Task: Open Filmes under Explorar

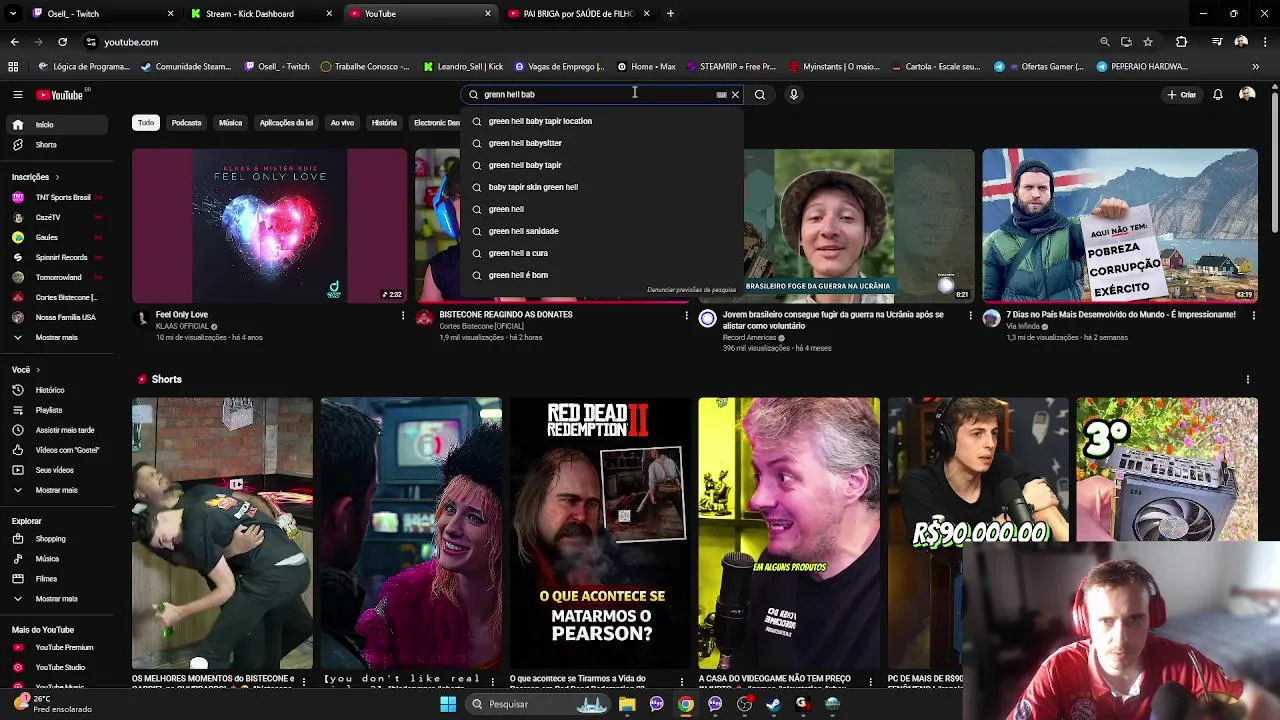Action: (58, 579)
